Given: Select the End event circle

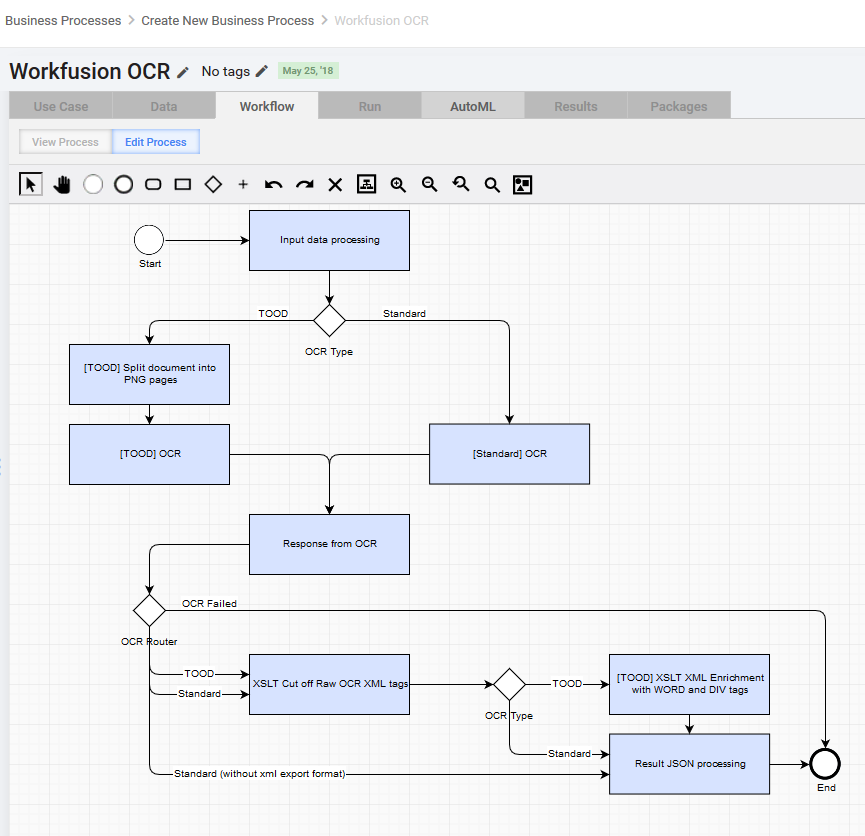Looking at the screenshot, I should [x=825, y=764].
